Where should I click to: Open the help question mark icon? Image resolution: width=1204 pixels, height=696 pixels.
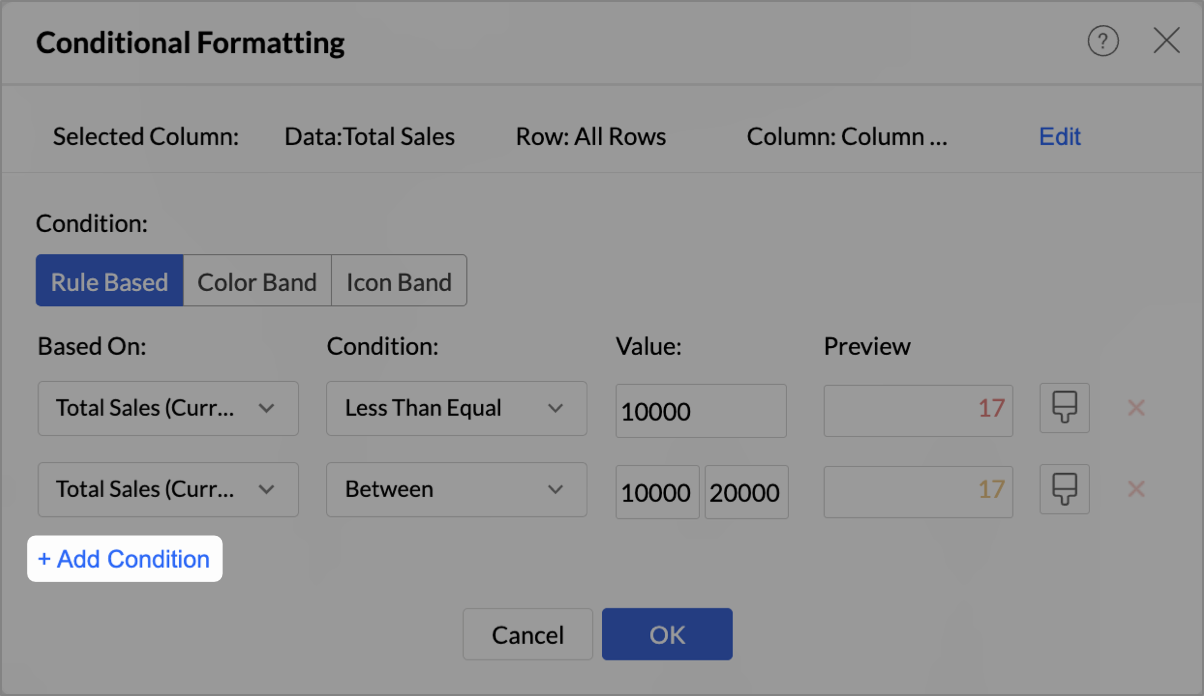1103,41
